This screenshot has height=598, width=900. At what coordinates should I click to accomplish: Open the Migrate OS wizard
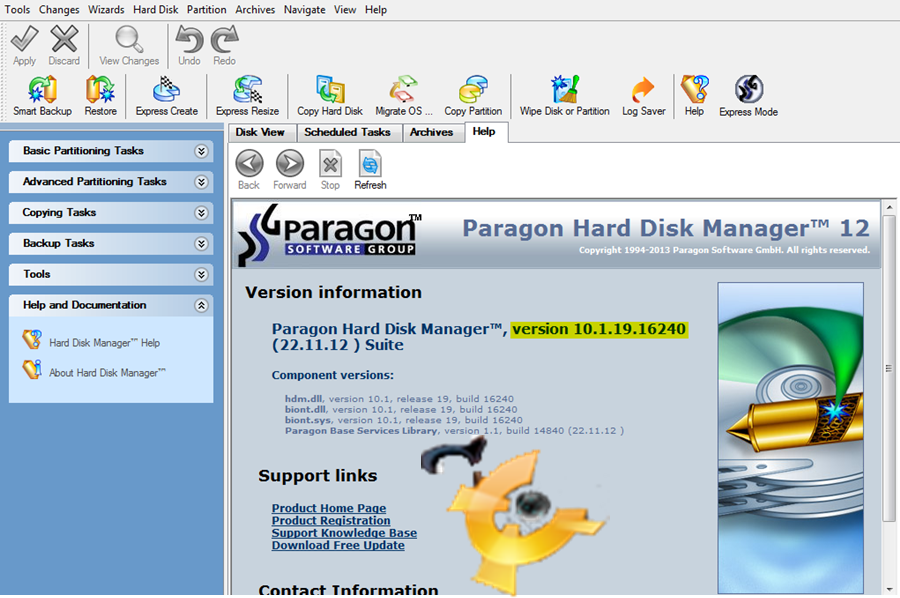[404, 92]
